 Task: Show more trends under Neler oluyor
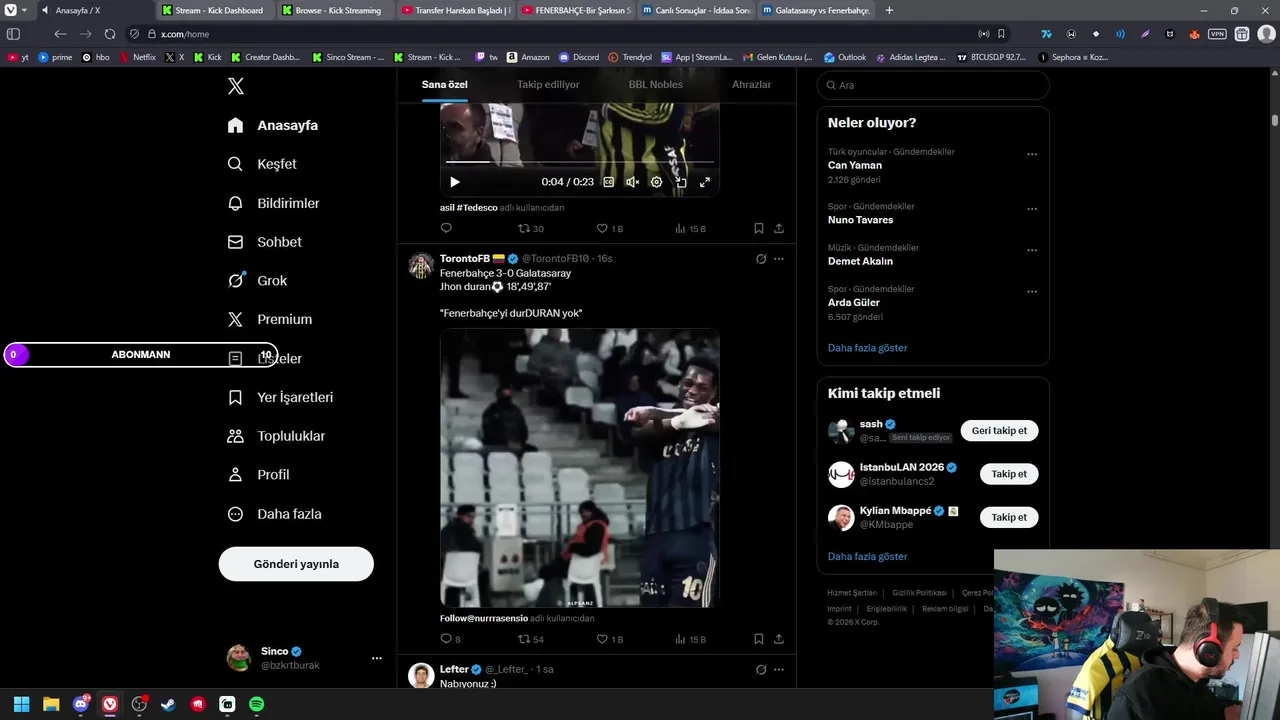[x=867, y=348]
